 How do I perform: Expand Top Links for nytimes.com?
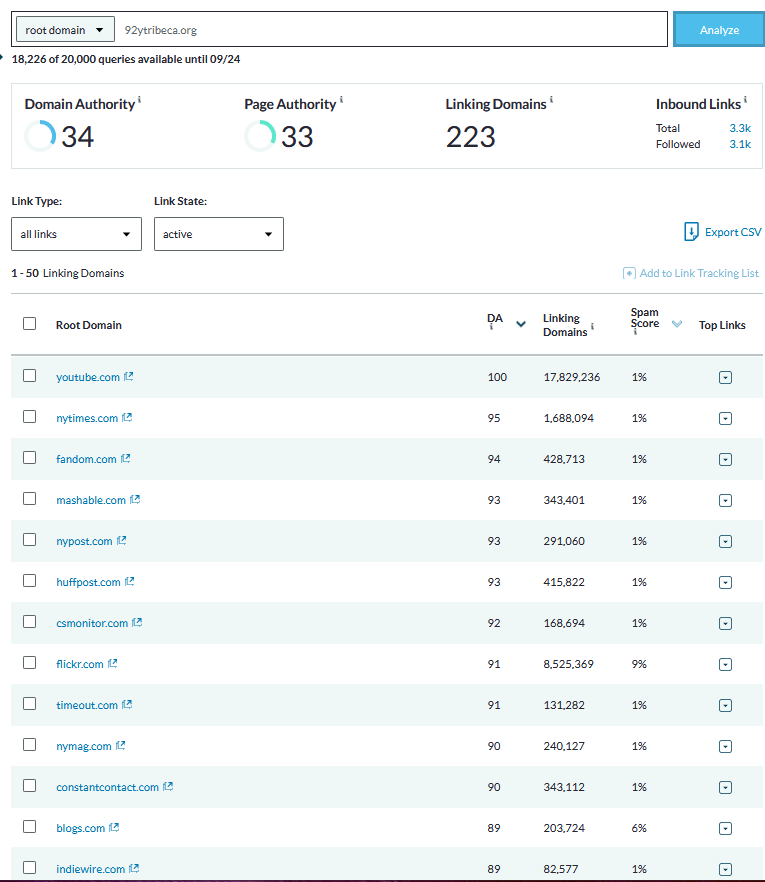click(726, 418)
